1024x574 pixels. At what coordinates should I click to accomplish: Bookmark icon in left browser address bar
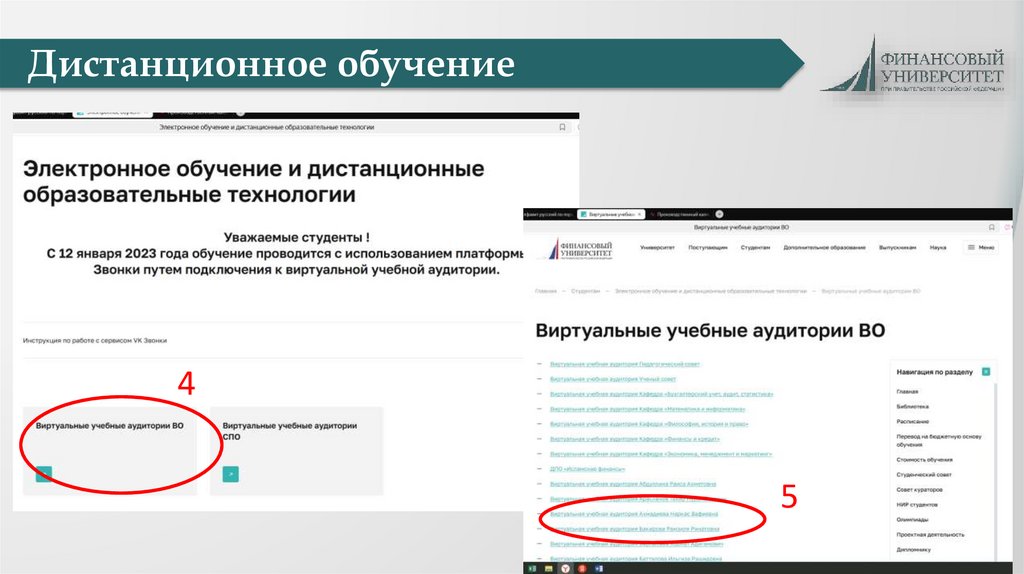click(562, 127)
